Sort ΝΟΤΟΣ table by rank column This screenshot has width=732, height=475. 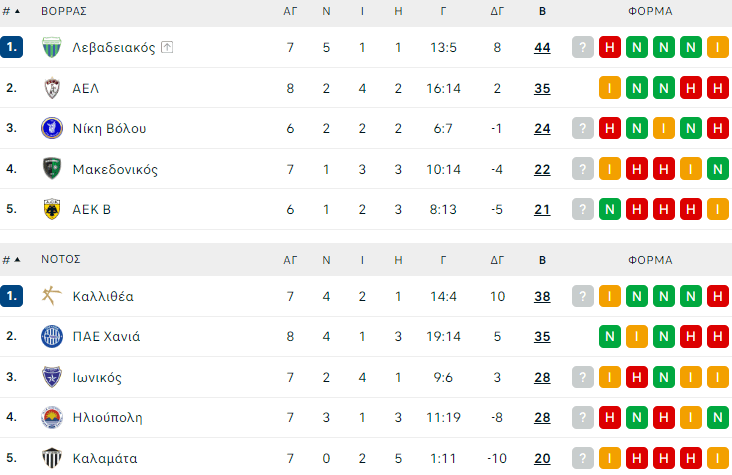pos(11,259)
